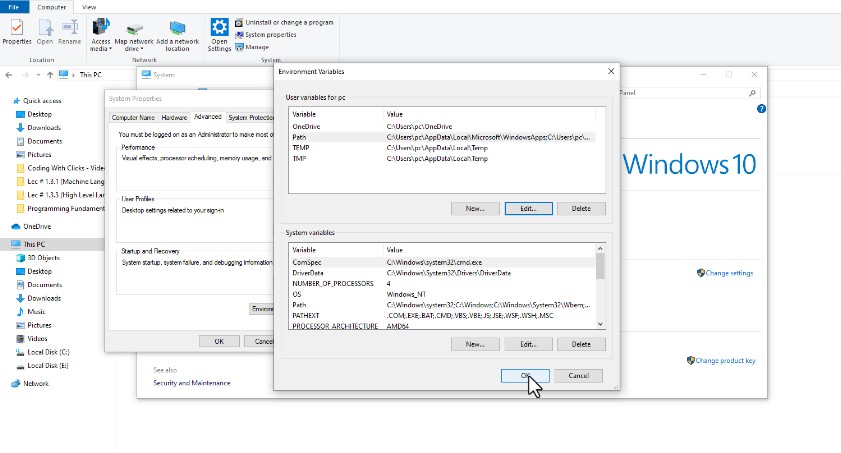Click Edit under user variables

(x=528, y=209)
